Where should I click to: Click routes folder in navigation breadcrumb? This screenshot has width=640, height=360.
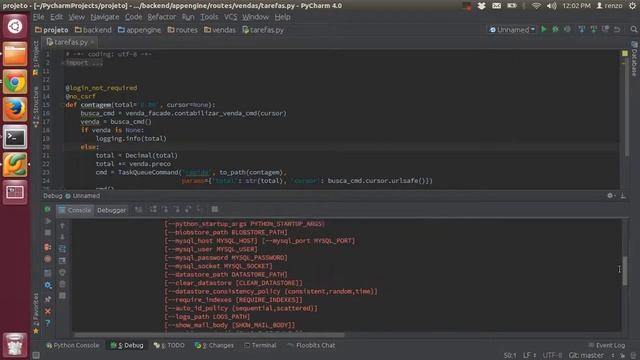click(182, 30)
